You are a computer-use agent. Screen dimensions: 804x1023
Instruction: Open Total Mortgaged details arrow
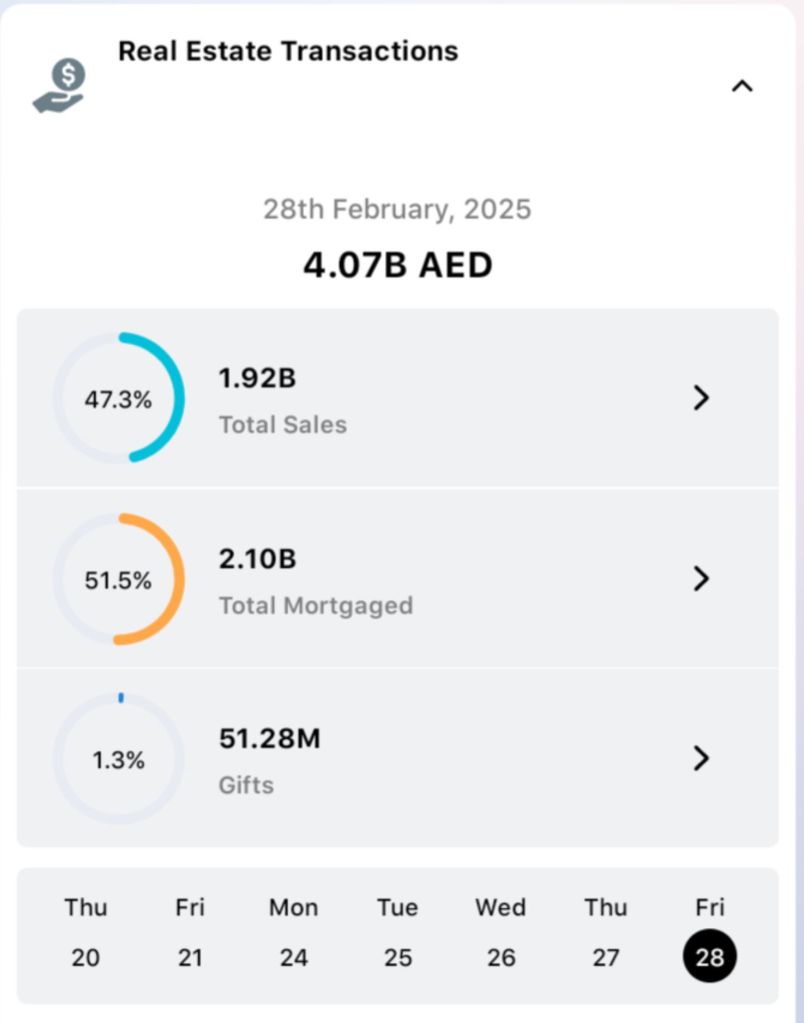click(x=701, y=578)
